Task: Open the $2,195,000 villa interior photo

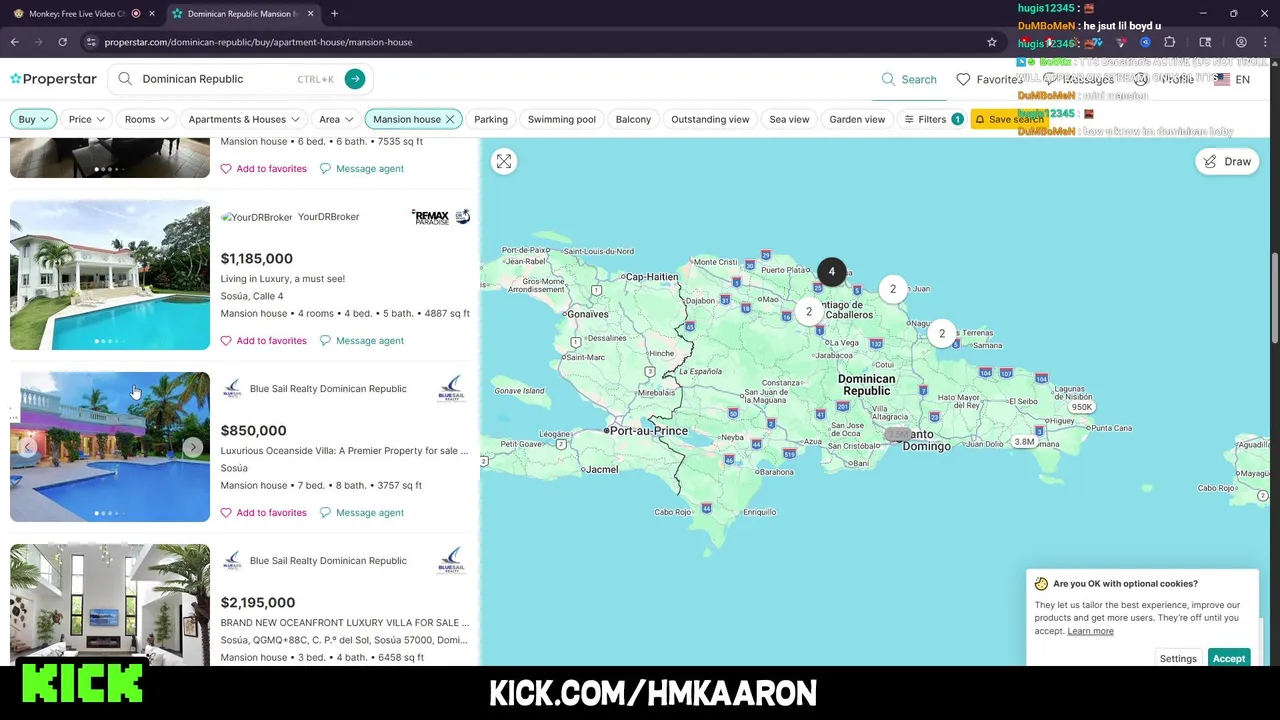Action: click(110, 604)
